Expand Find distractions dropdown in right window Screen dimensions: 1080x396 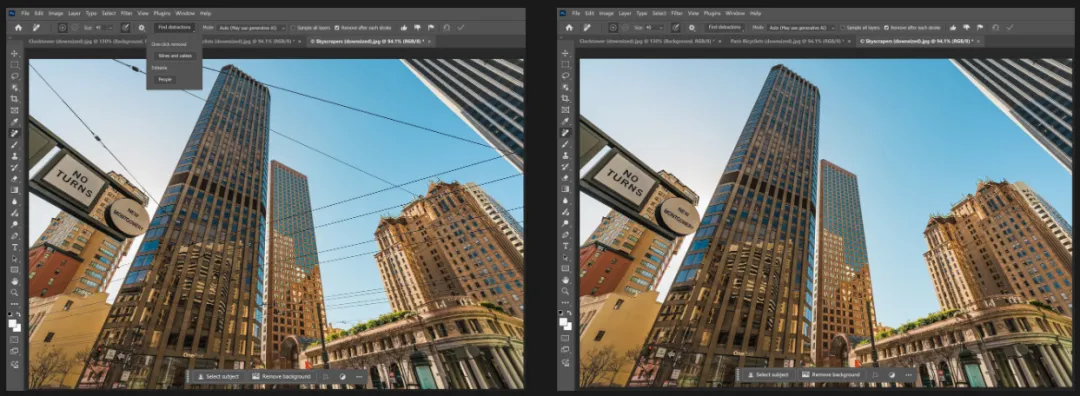[x=726, y=28]
